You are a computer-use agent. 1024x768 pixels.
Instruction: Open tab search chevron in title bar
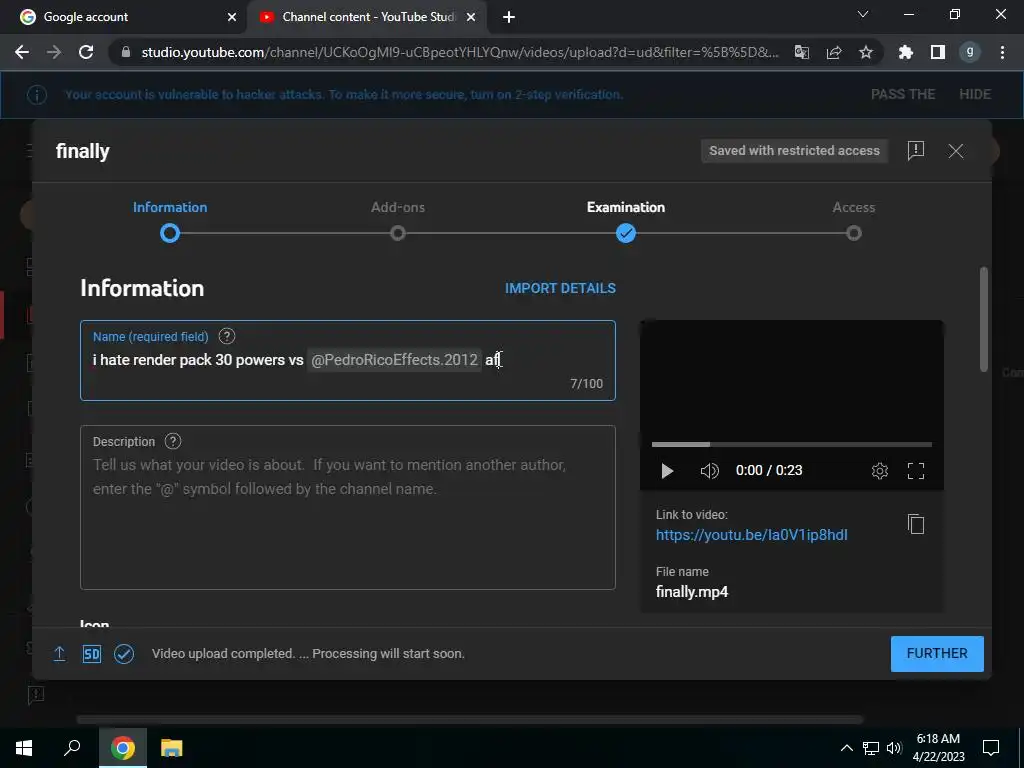click(863, 14)
